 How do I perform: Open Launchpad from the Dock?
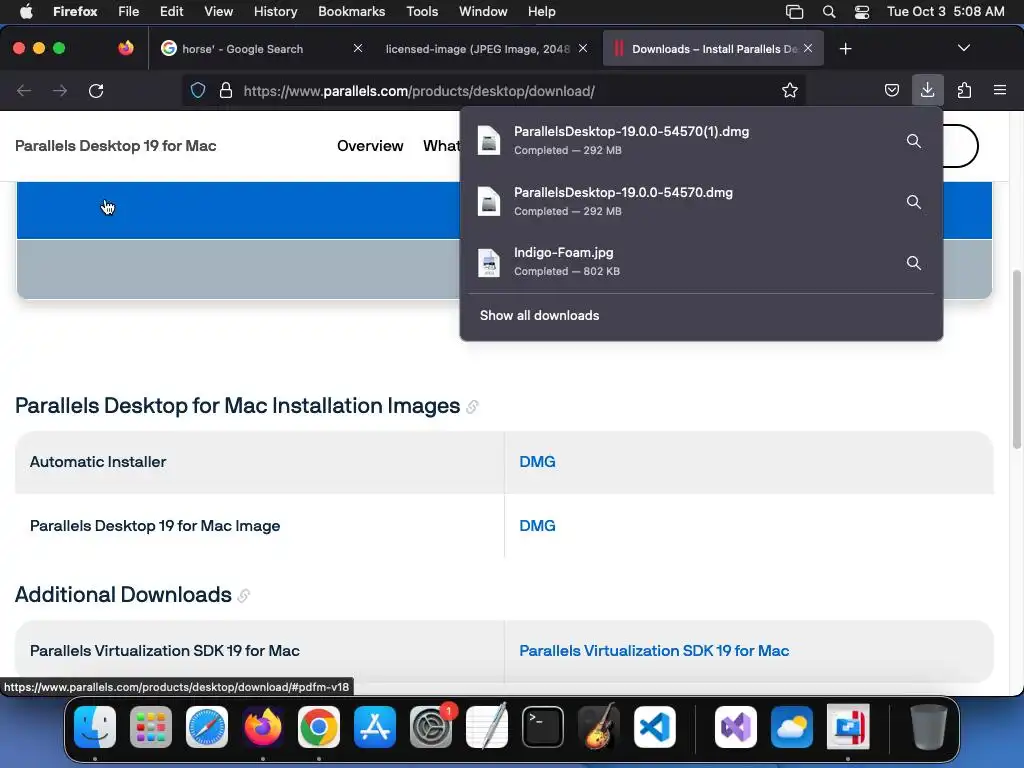(x=151, y=727)
